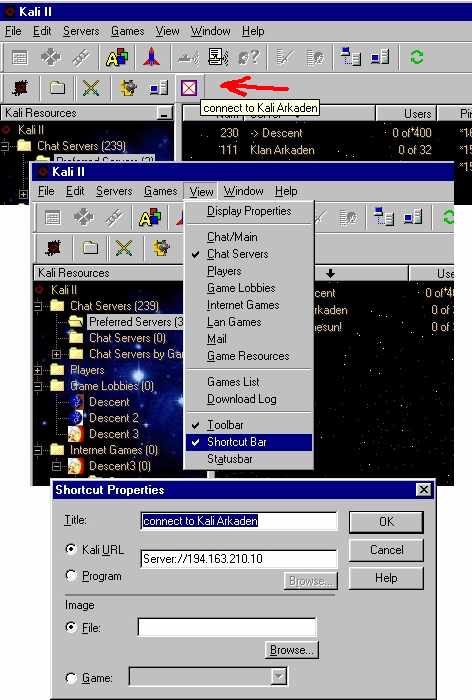Click the image File path field

[x=227, y=627]
